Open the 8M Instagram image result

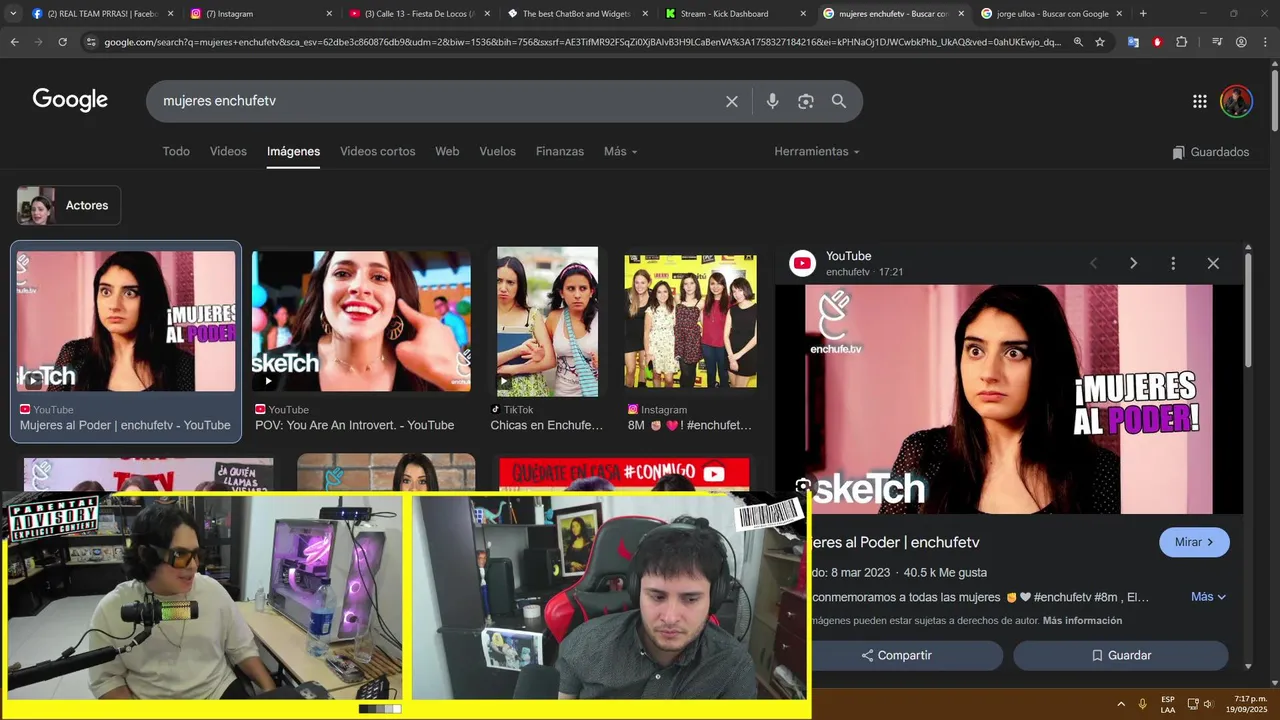(690, 321)
